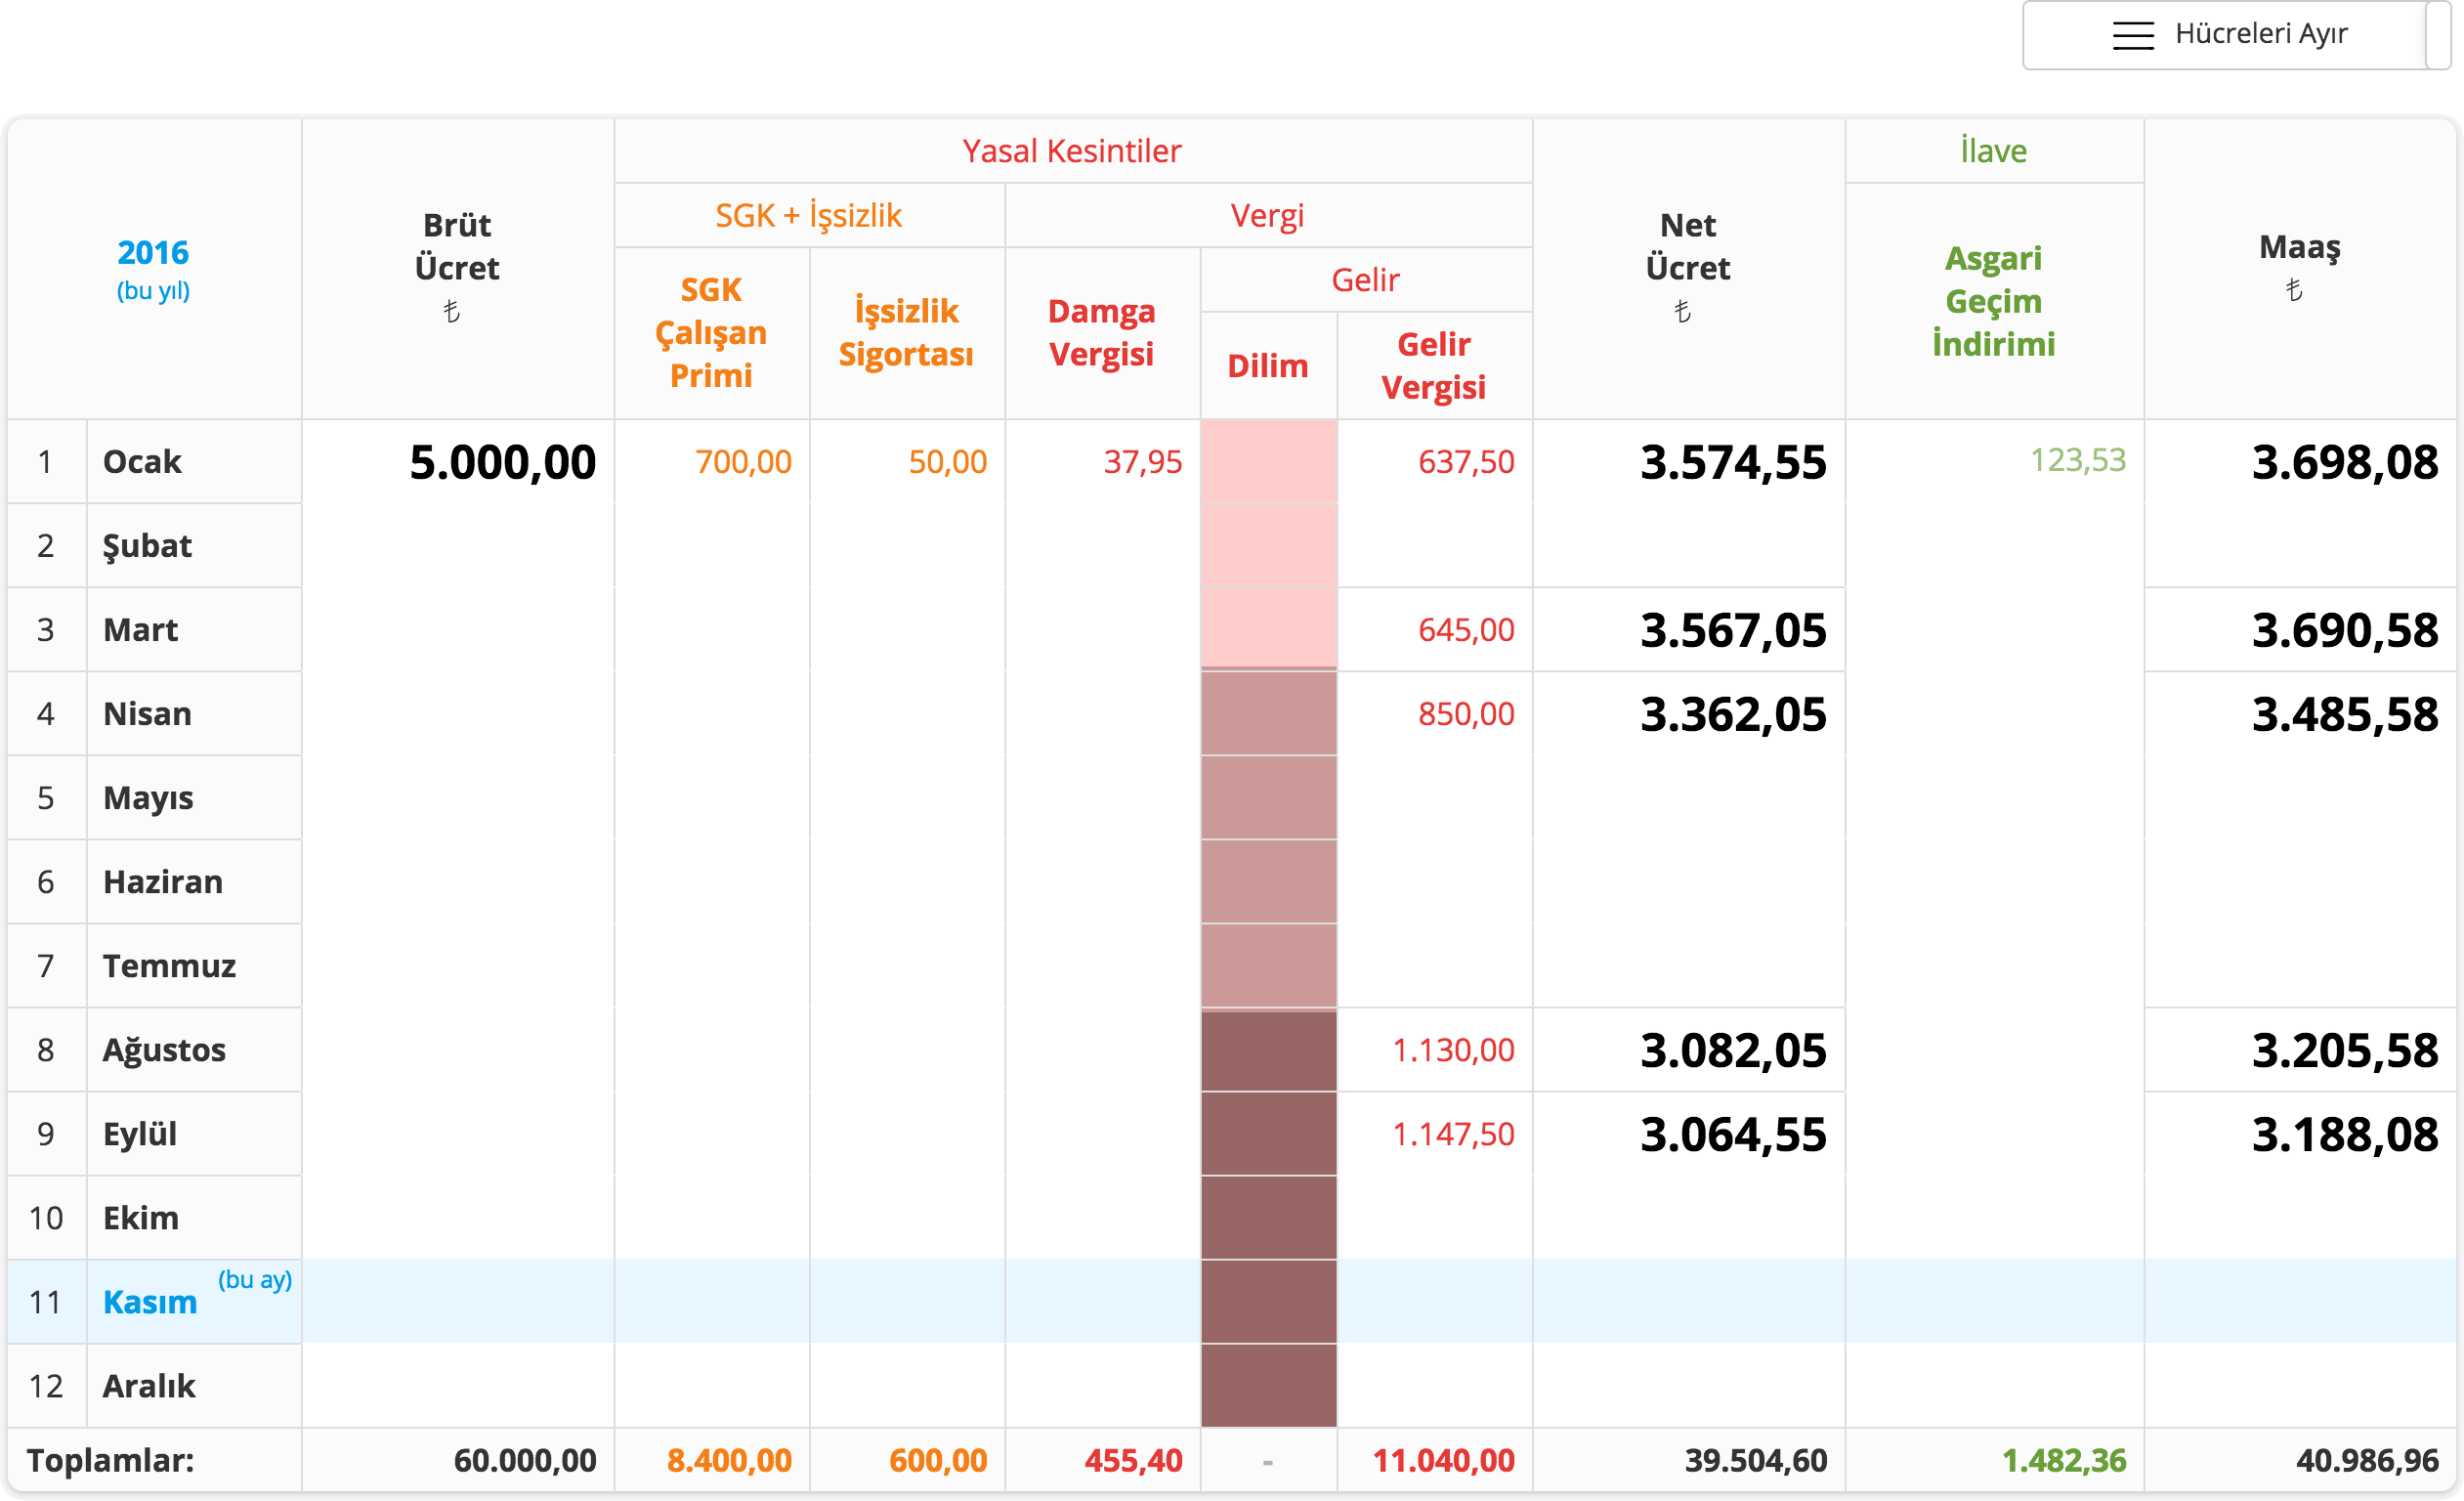Viewport: 2464px width, 1501px height.
Task: Click the lira symbol under Brüt Ücret
Action: click(452, 312)
